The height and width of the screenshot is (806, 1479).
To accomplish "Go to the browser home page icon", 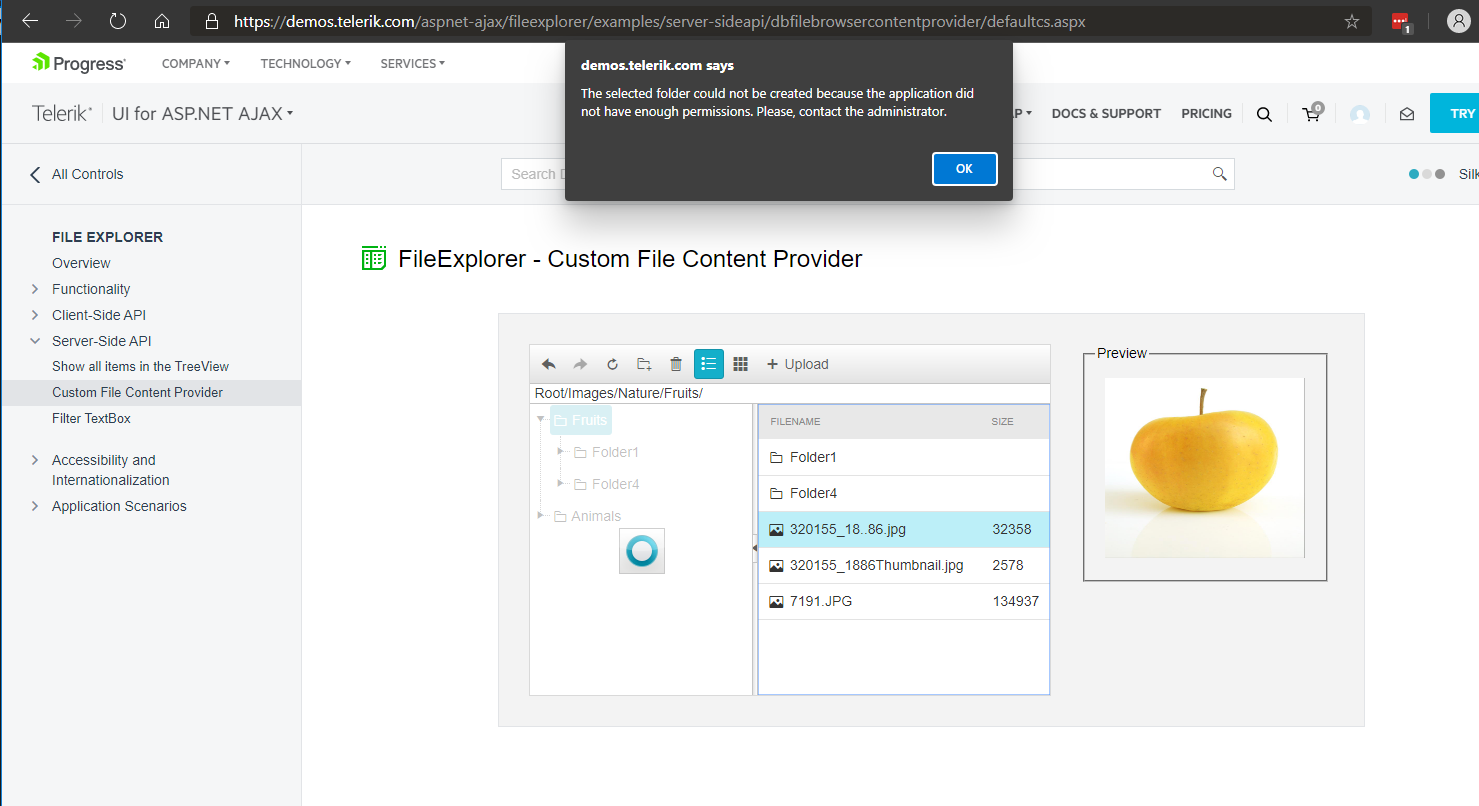I will [162, 21].
